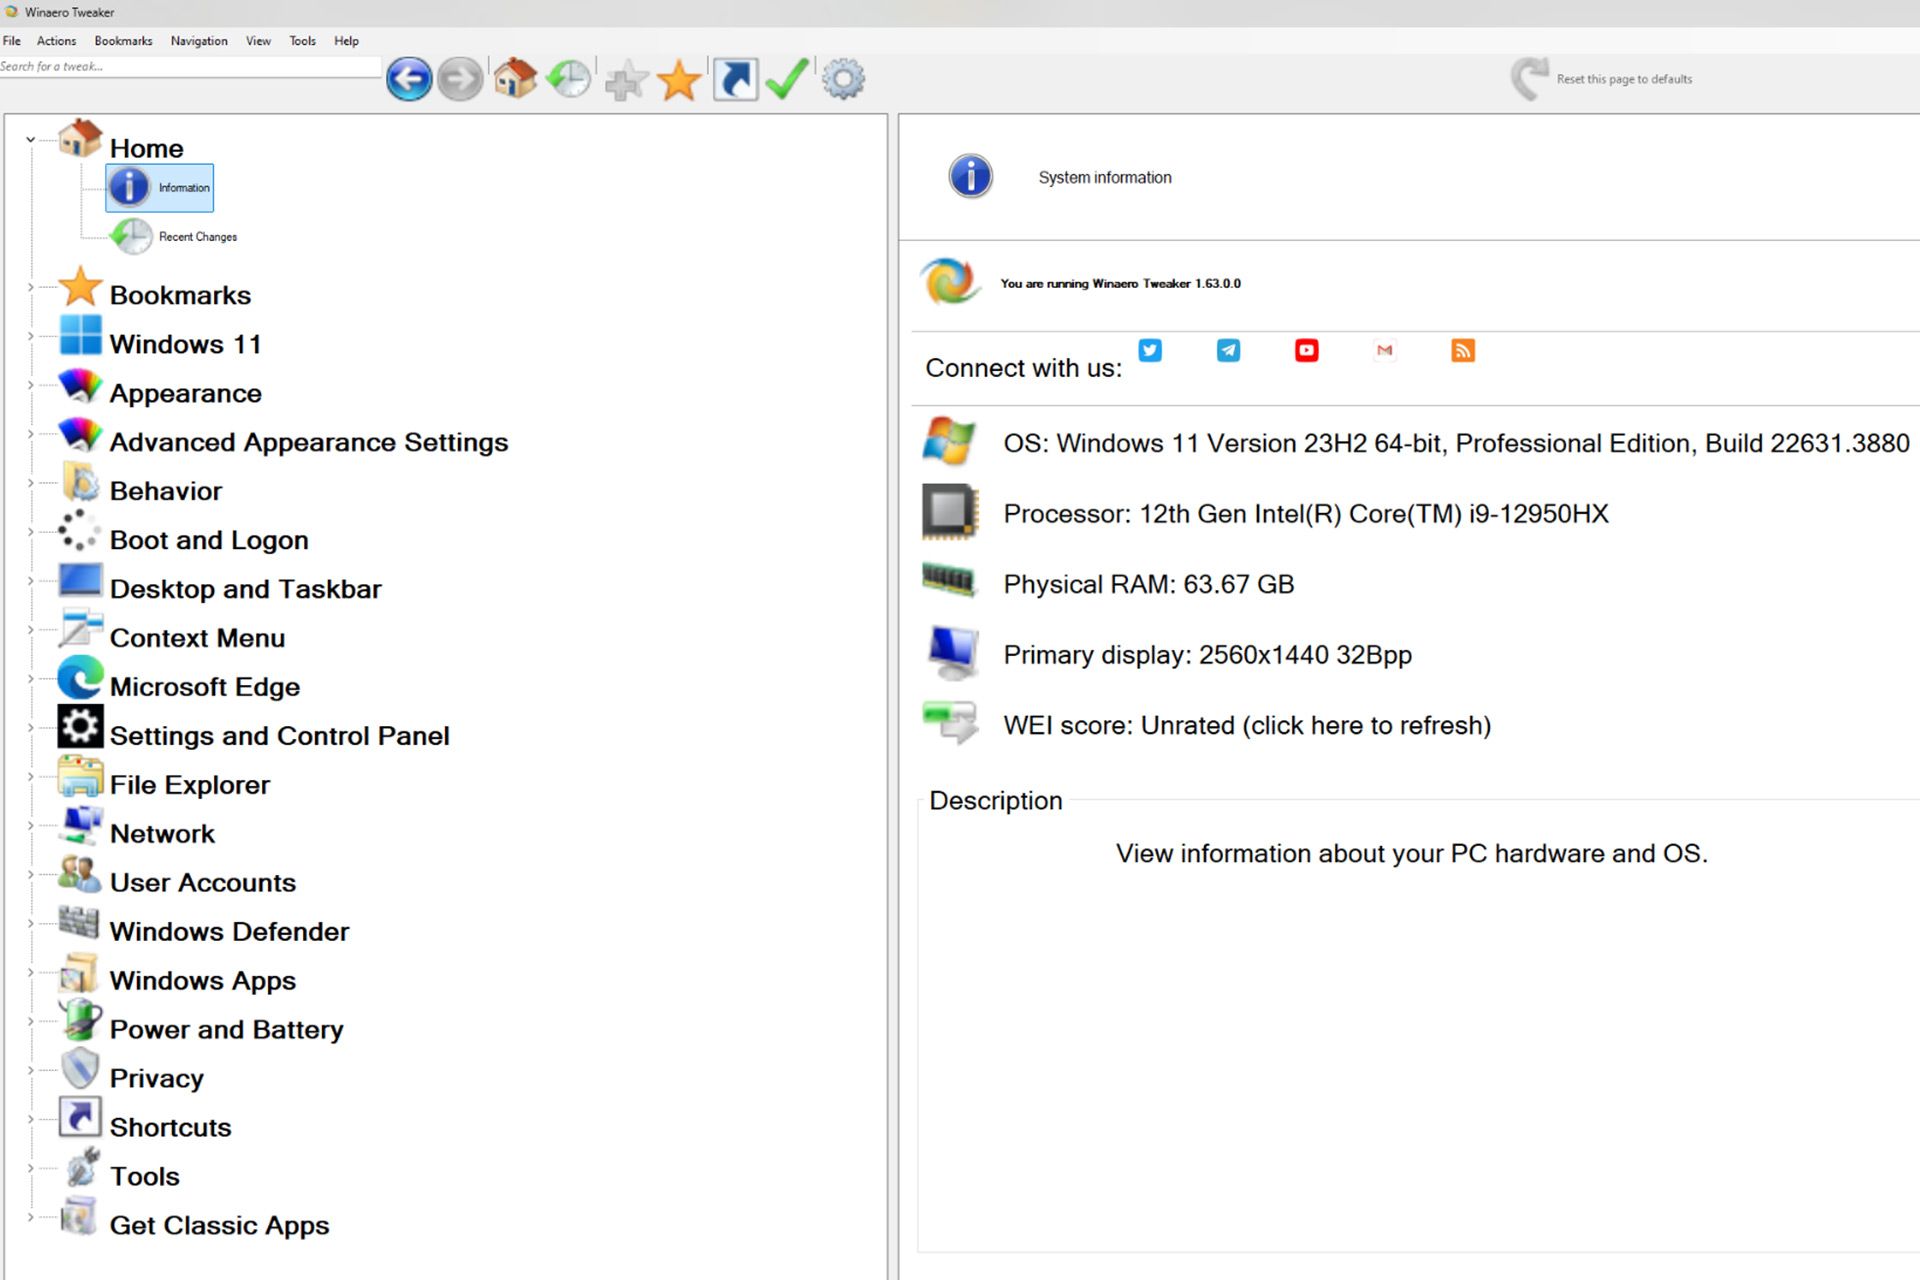Click Reset this page to defaults
1920x1280 pixels.
coord(1622,79)
